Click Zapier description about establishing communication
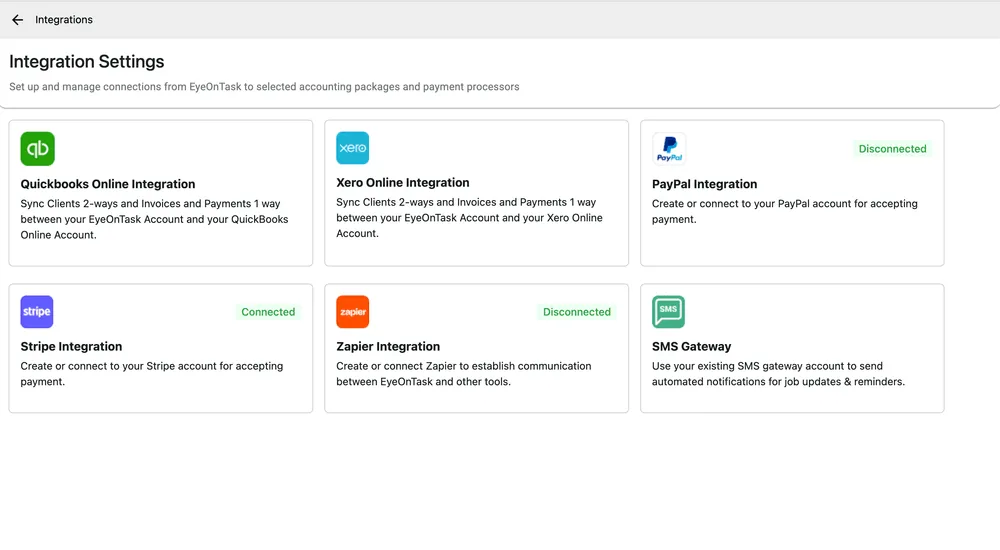Screen dimensions: 1000x550 coord(464,374)
